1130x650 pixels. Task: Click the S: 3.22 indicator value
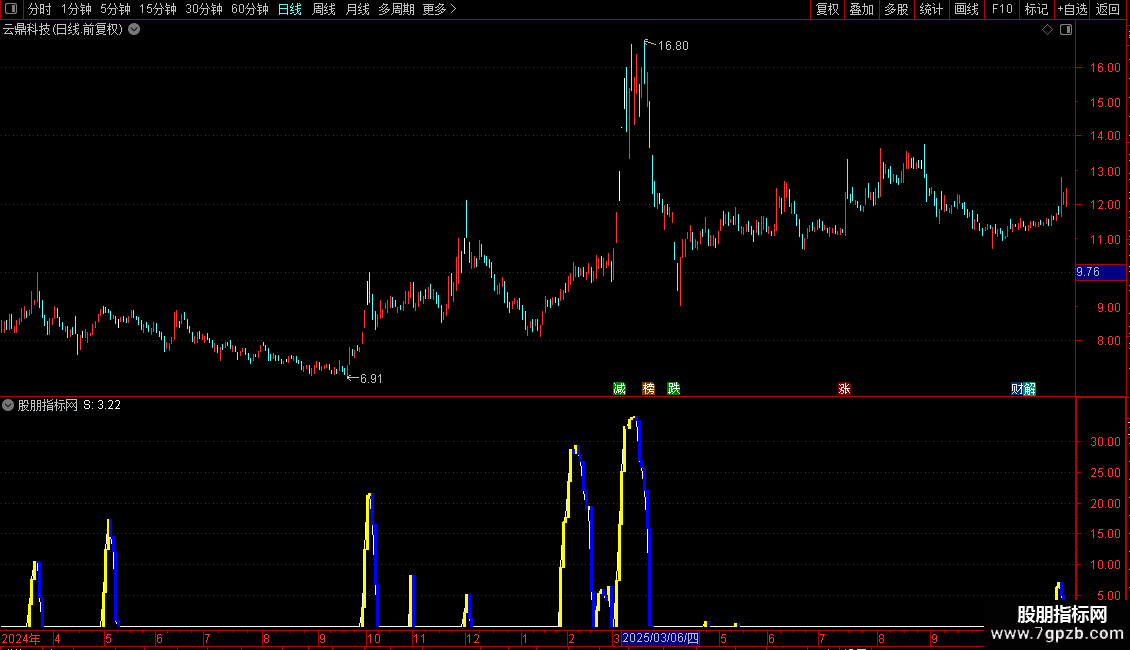tap(102, 405)
